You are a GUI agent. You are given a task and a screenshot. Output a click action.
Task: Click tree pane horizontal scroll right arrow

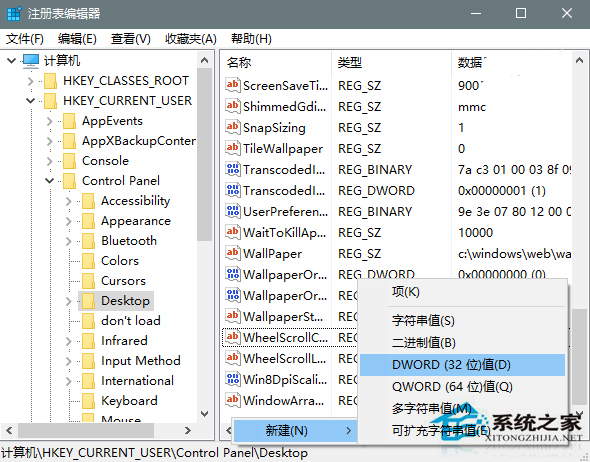pos(188,430)
